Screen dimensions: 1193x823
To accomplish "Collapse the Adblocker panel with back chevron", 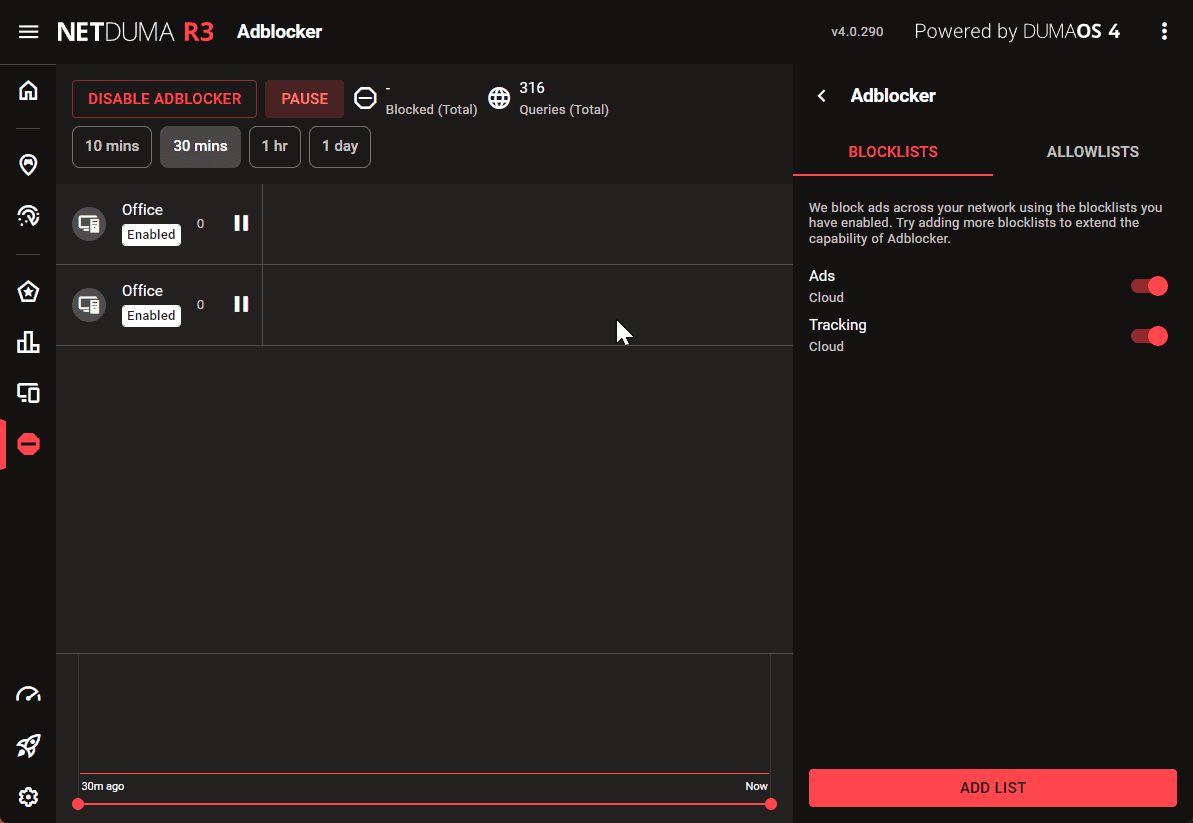I will pyautogui.click(x=822, y=96).
